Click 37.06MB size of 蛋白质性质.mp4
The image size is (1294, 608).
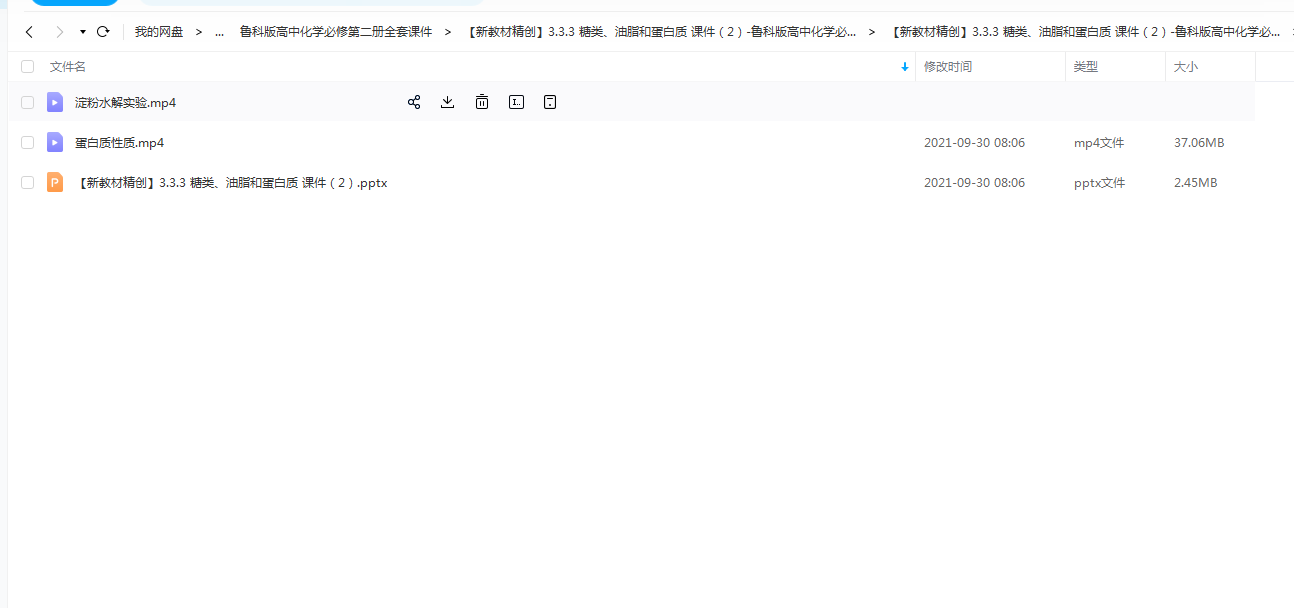pyautogui.click(x=1199, y=143)
